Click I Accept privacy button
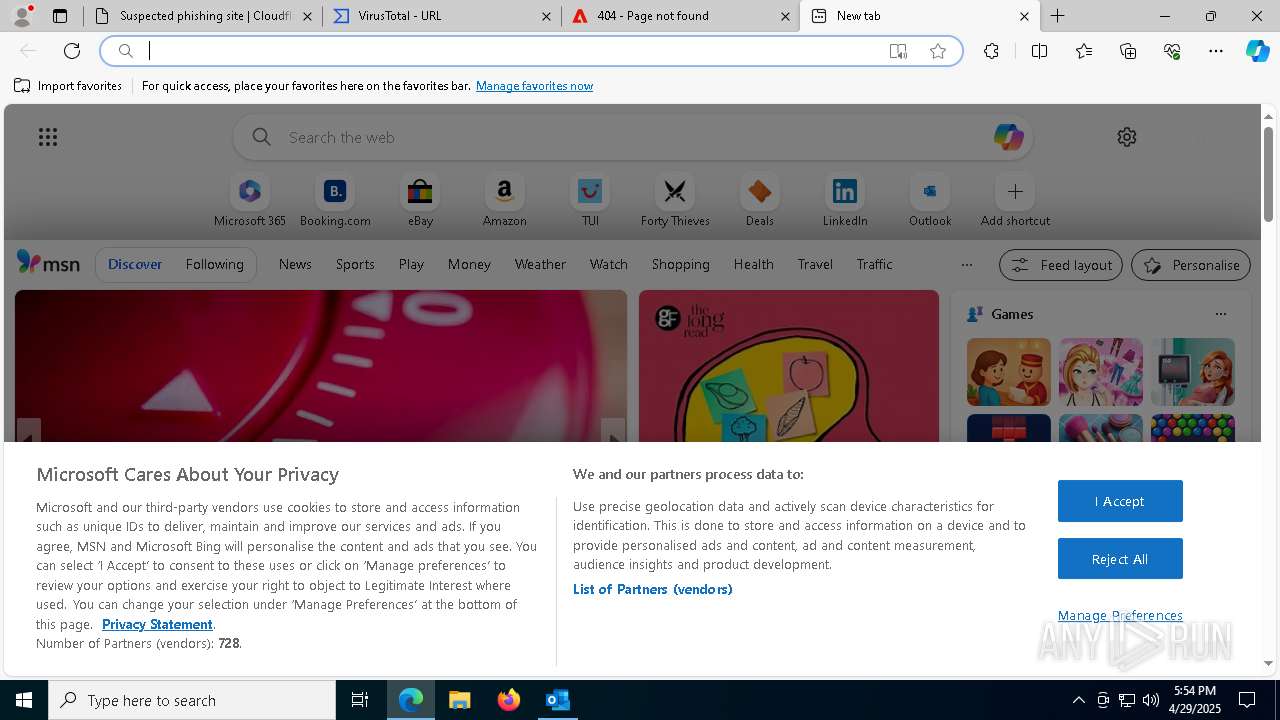The width and height of the screenshot is (1280, 720). [x=1120, y=501]
